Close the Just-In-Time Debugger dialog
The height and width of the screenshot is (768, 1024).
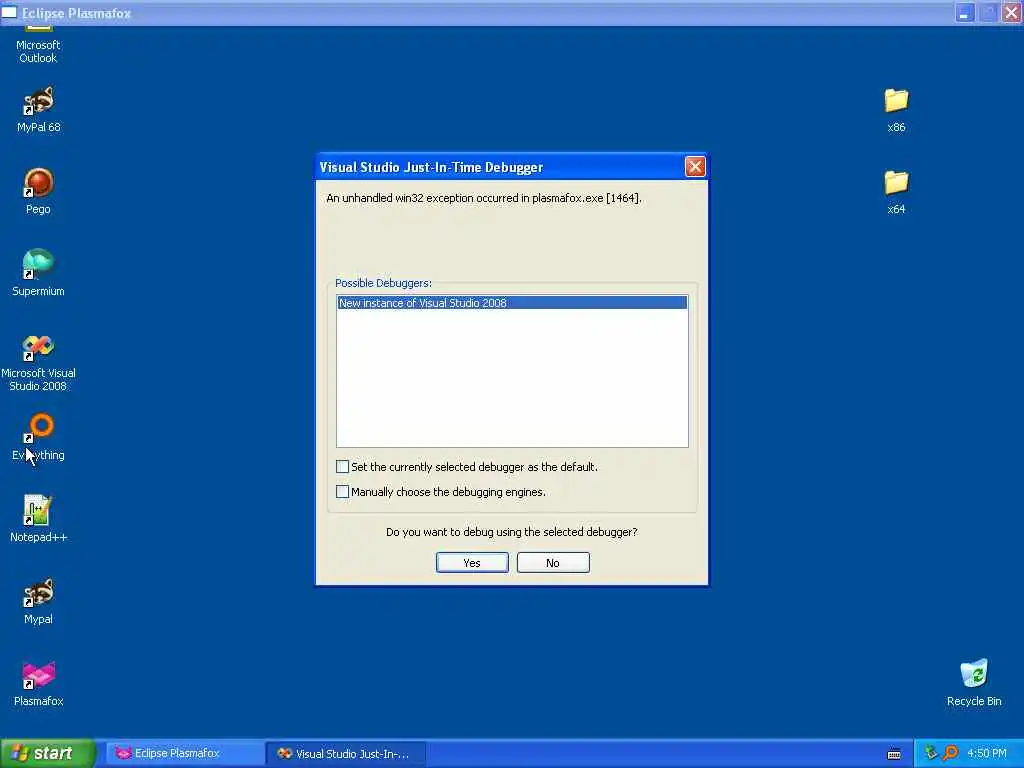click(x=695, y=167)
